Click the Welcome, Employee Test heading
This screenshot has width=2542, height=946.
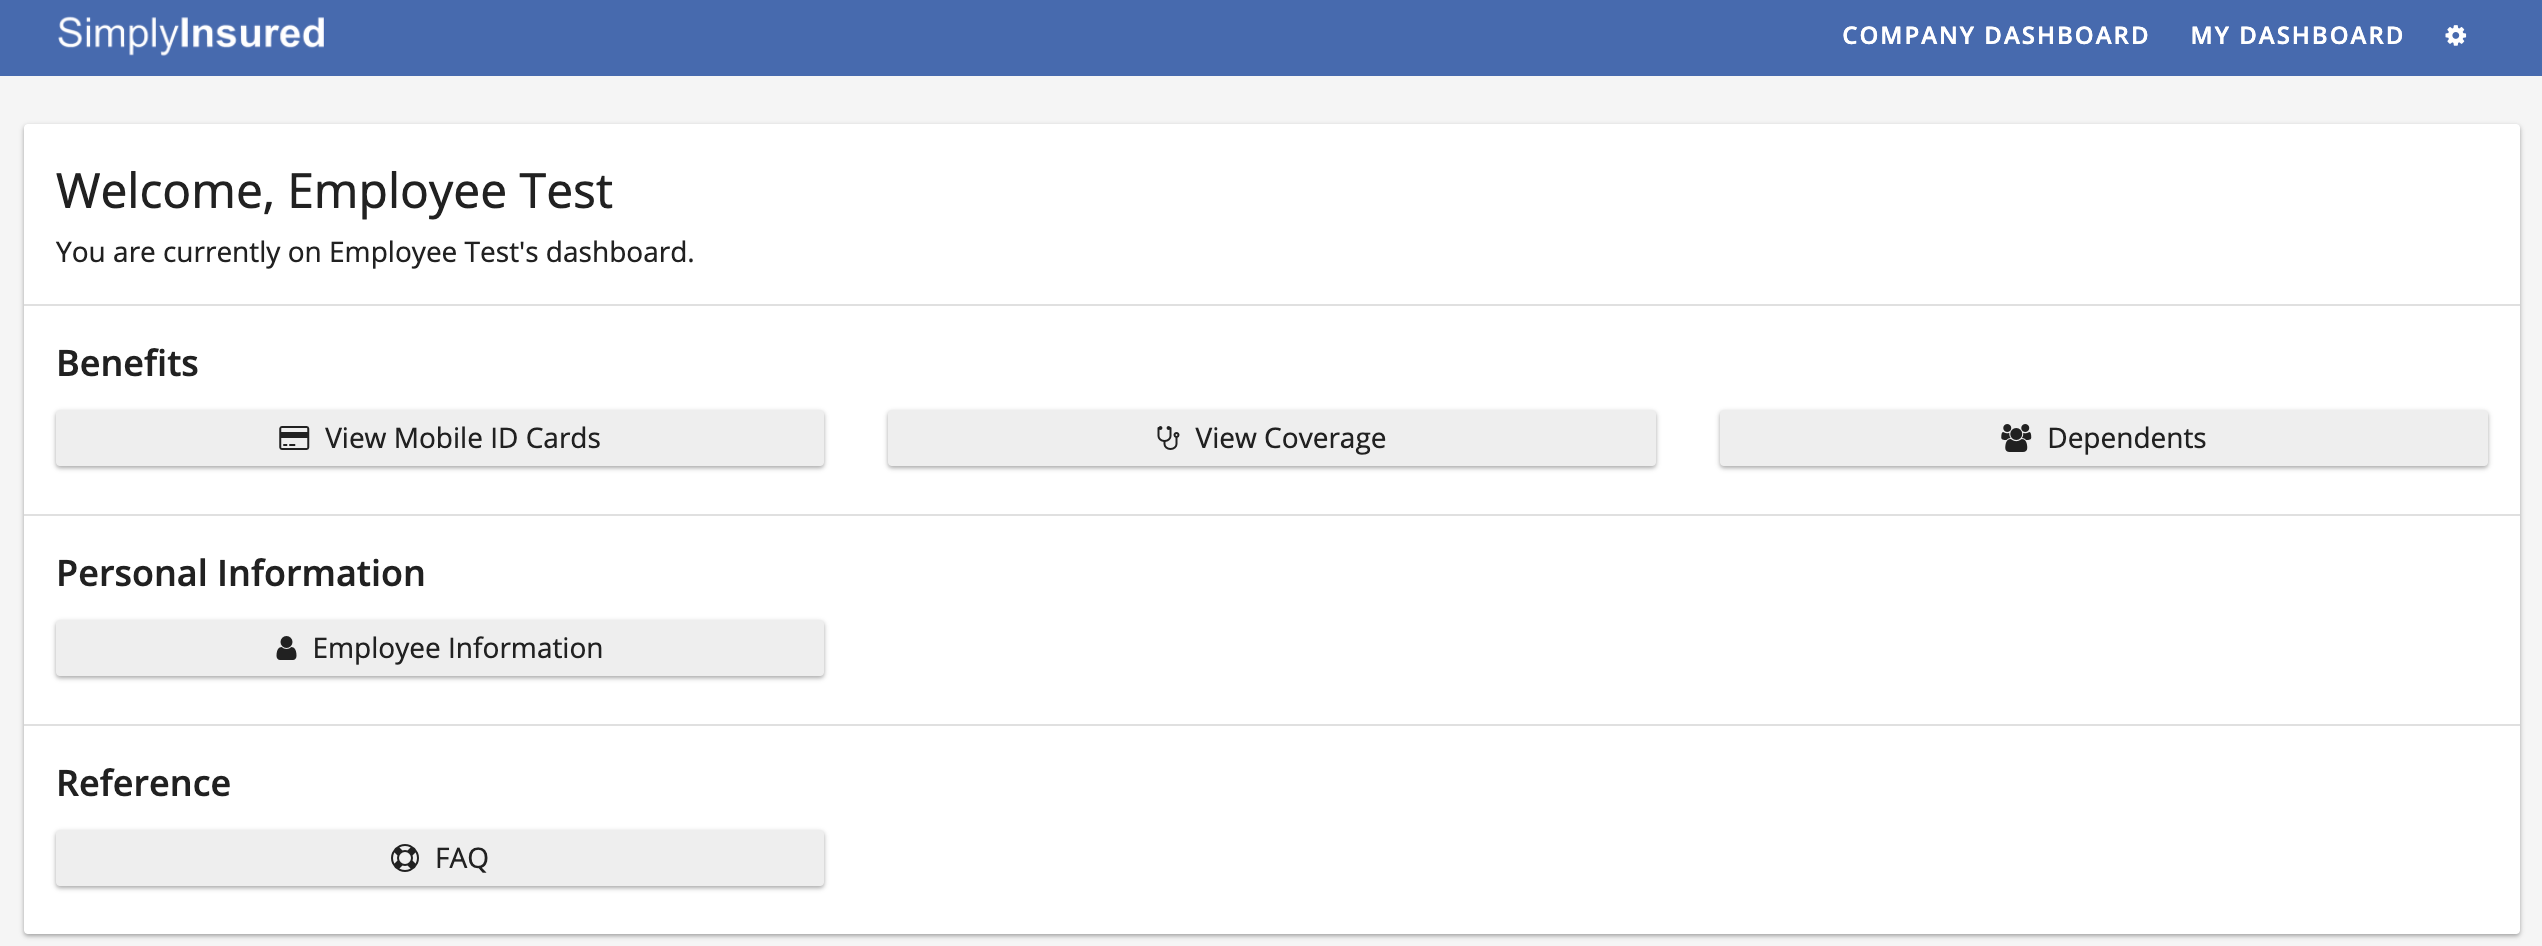[334, 191]
